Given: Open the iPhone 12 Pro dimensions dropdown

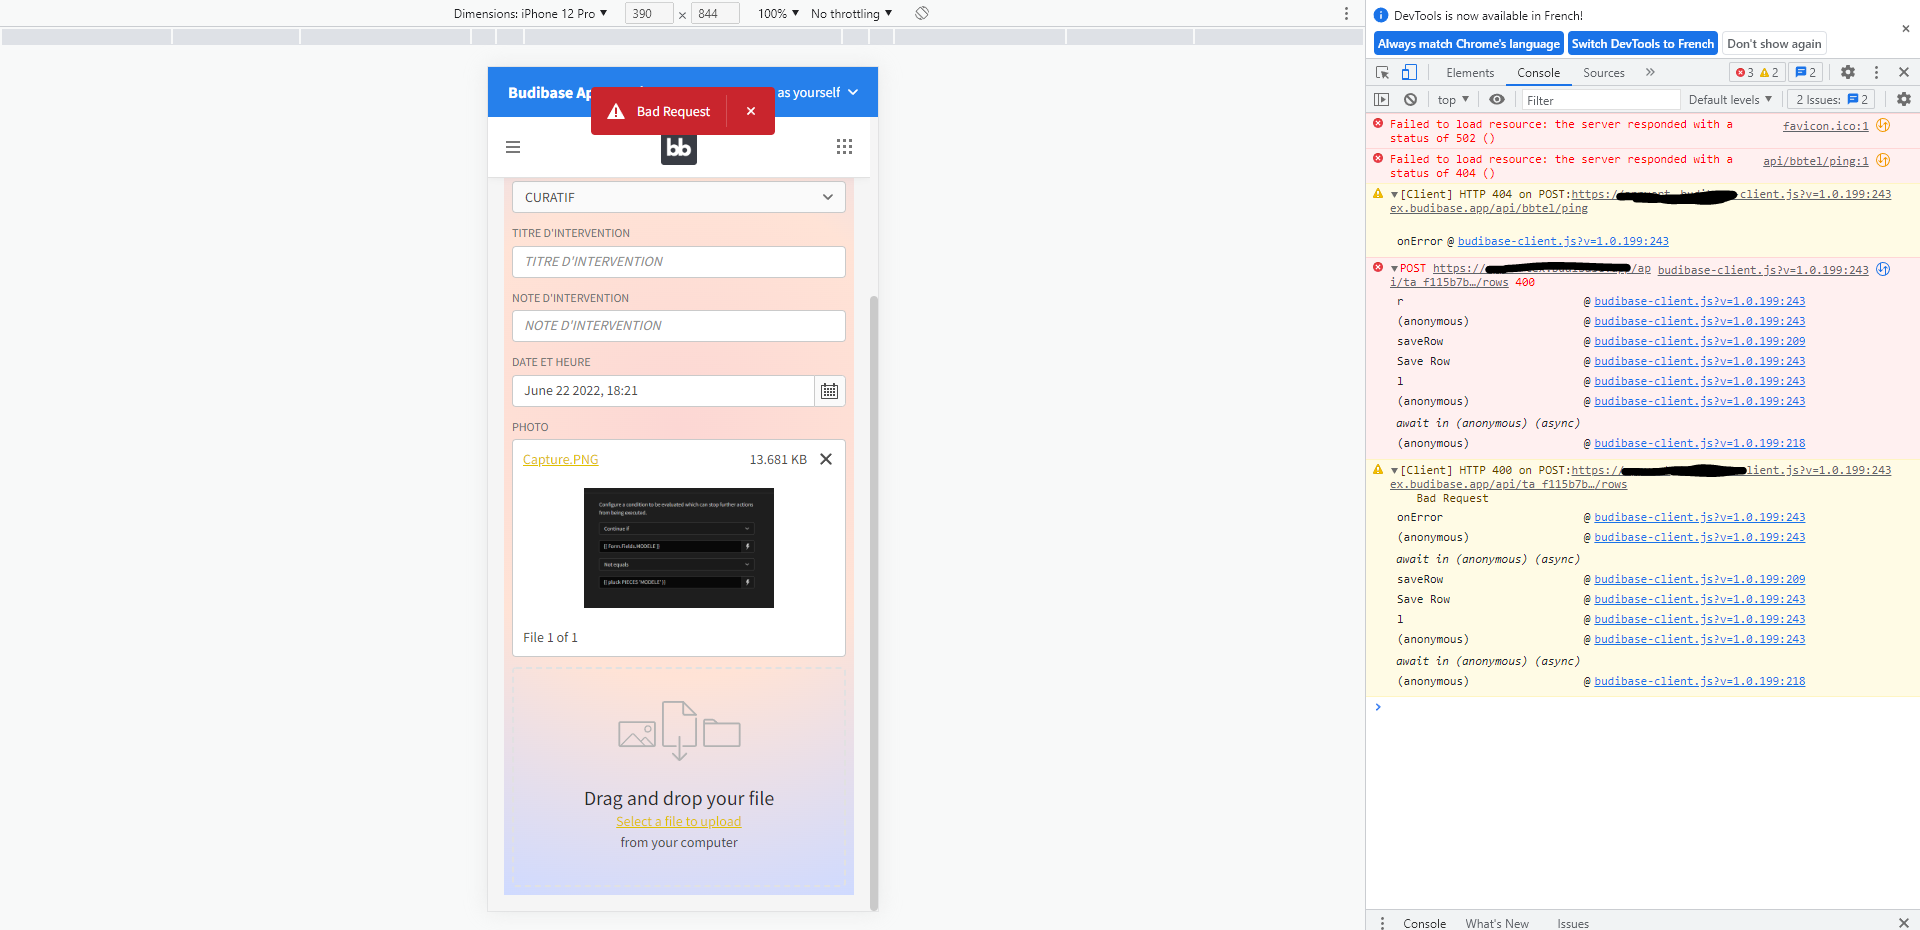Looking at the screenshot, I should [530, 13].
